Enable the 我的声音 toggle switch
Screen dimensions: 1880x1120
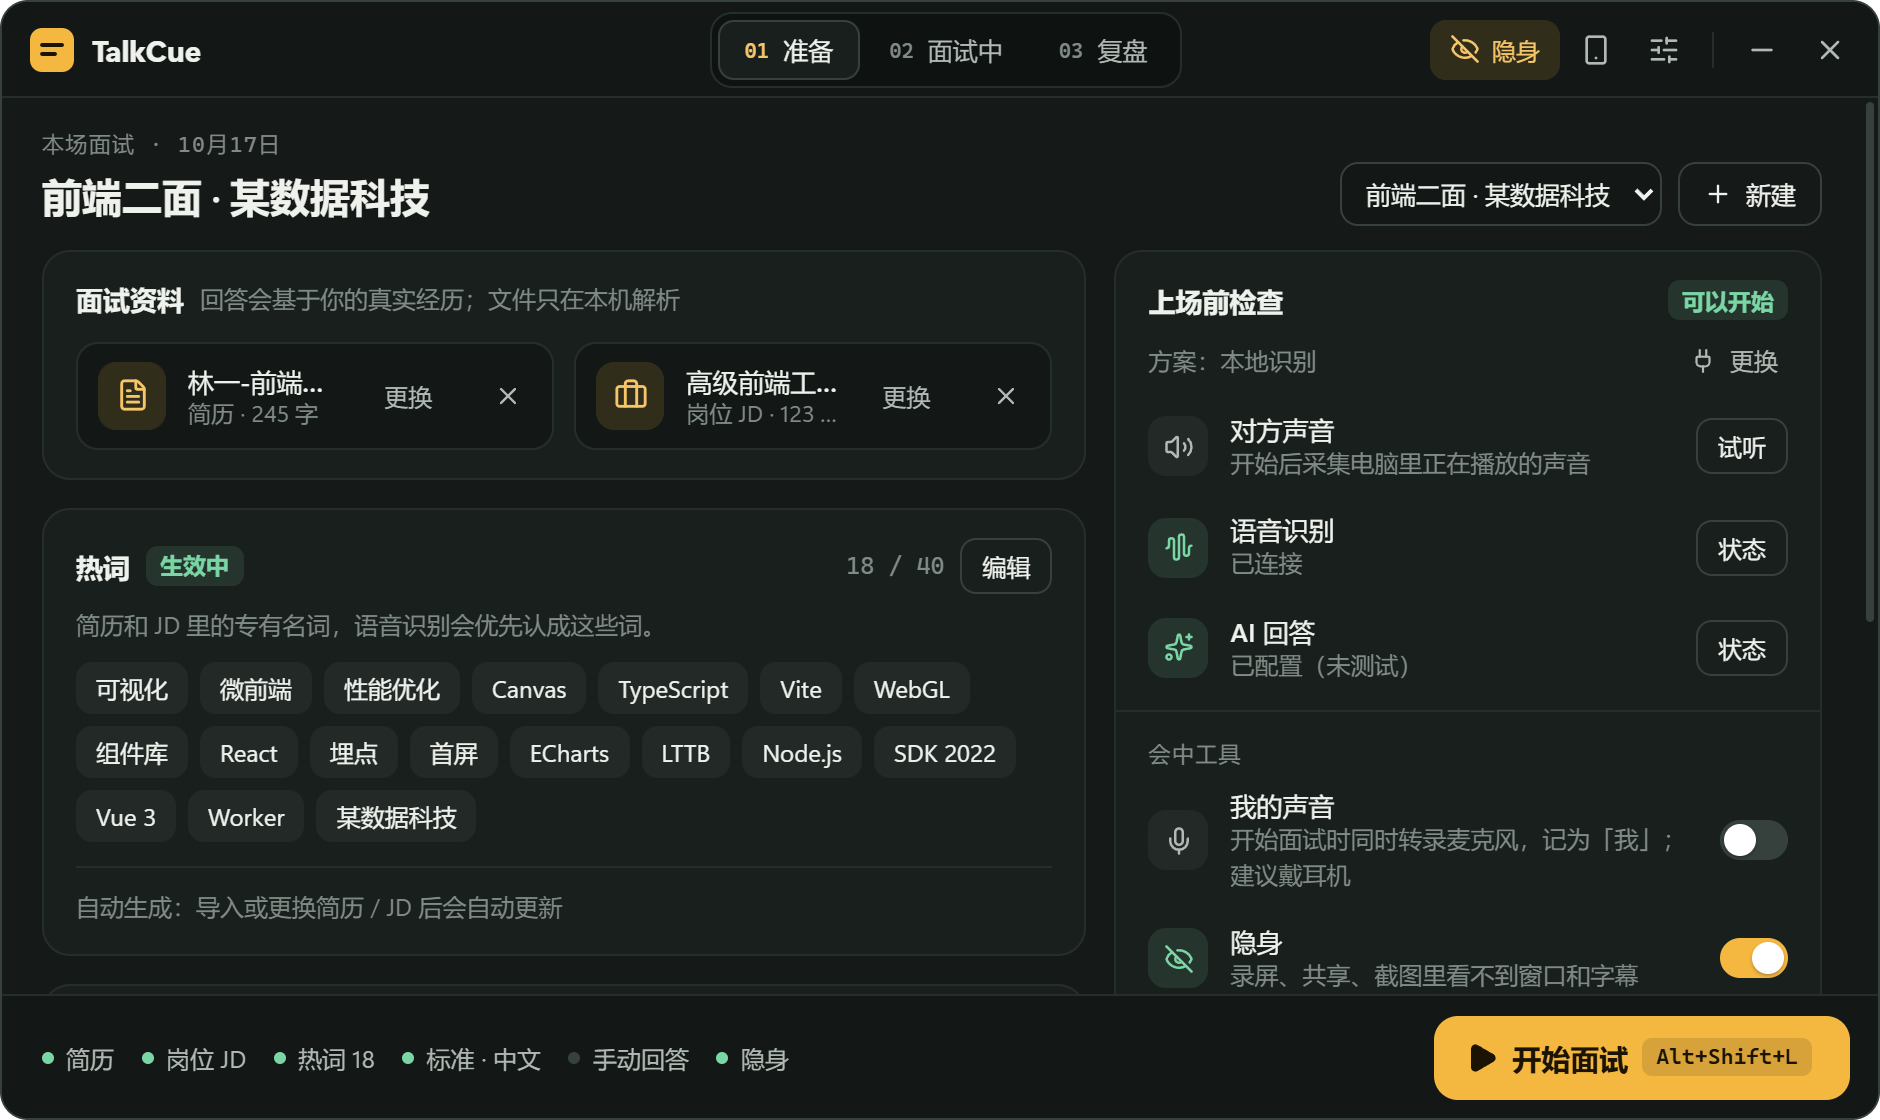[x=1753, y=840]
